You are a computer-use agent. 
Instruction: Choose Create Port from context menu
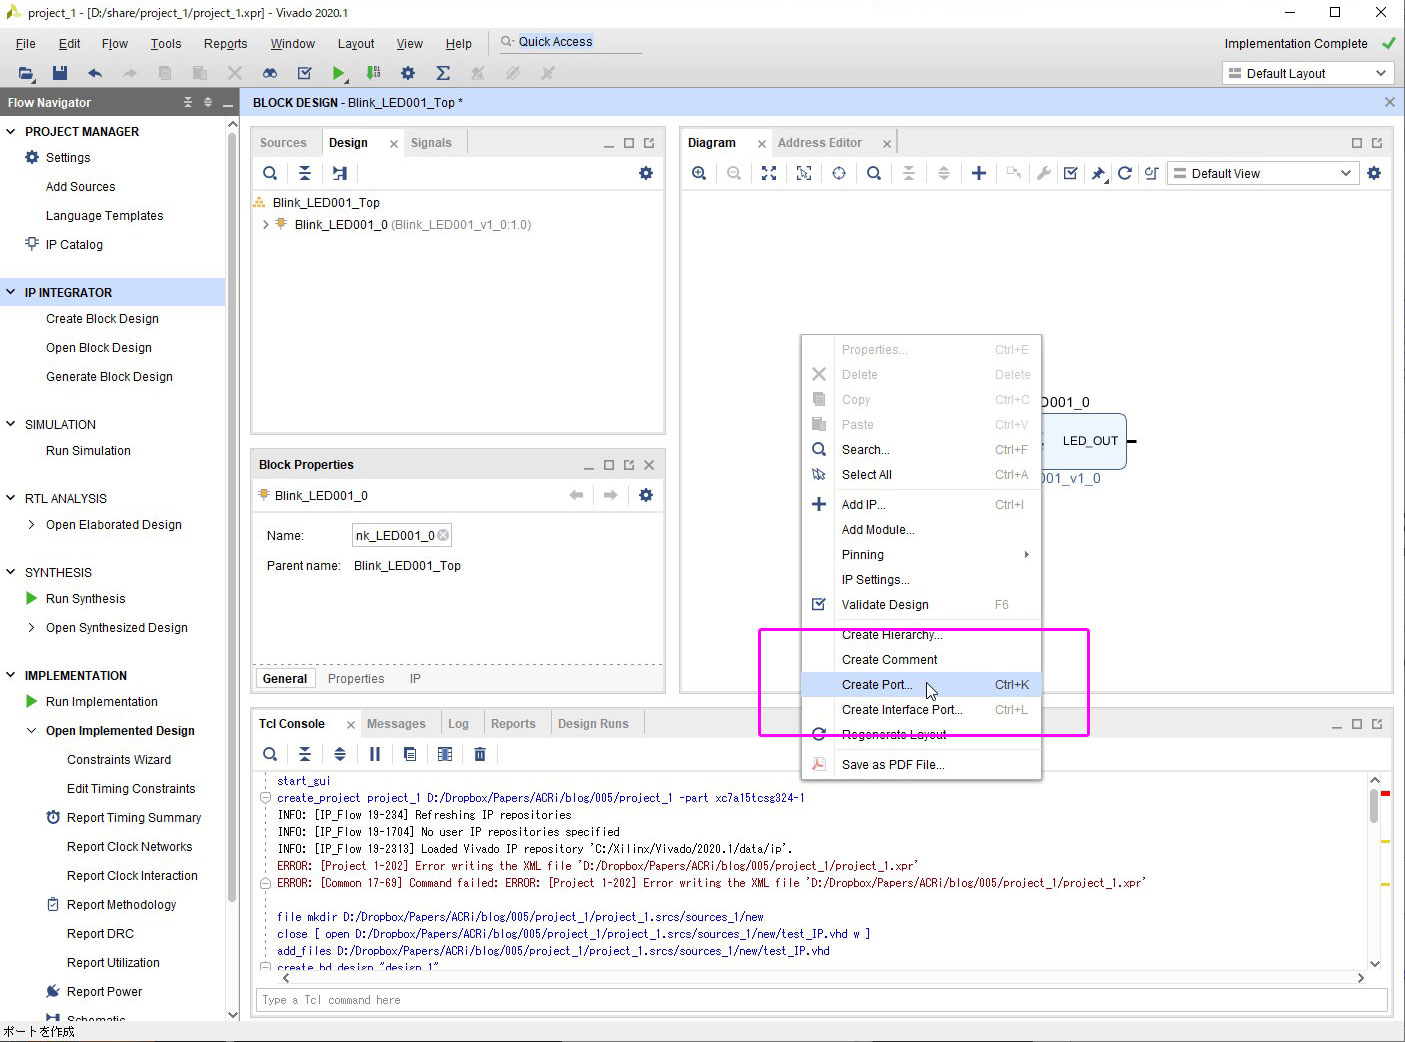(876, 685)
